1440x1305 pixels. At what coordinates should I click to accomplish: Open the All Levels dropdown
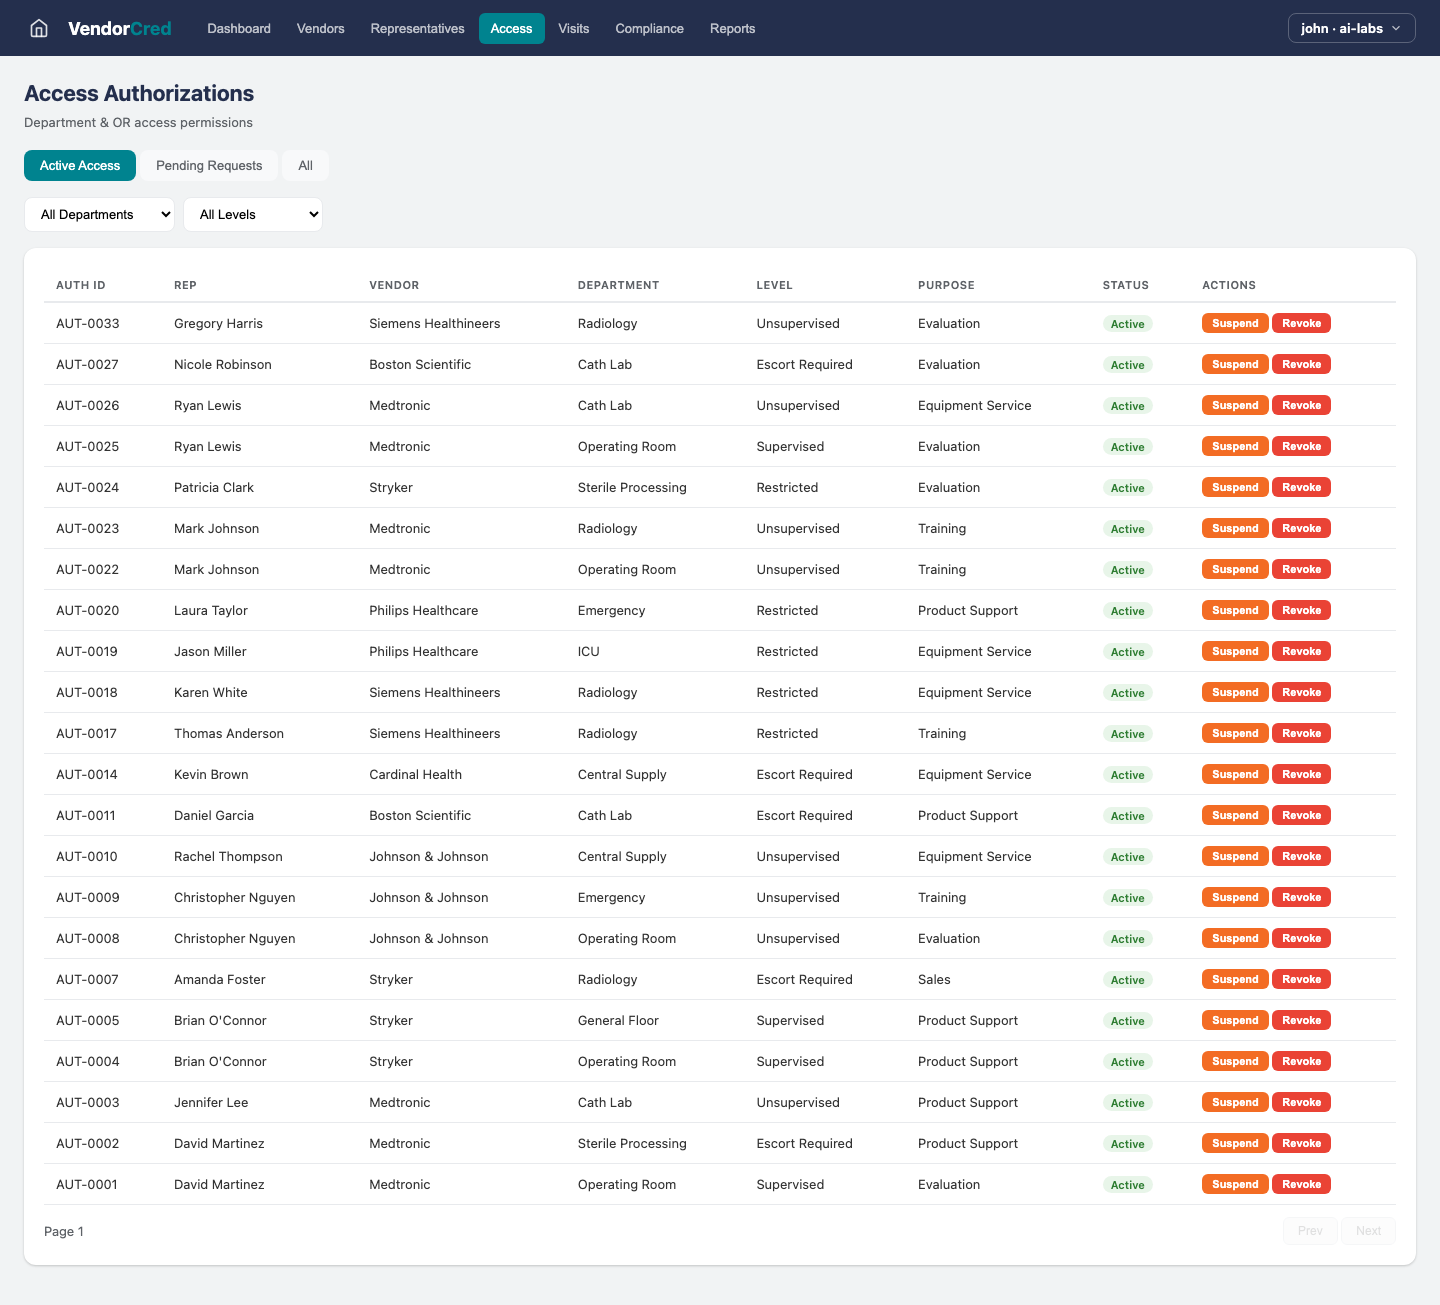coord(252,214)
